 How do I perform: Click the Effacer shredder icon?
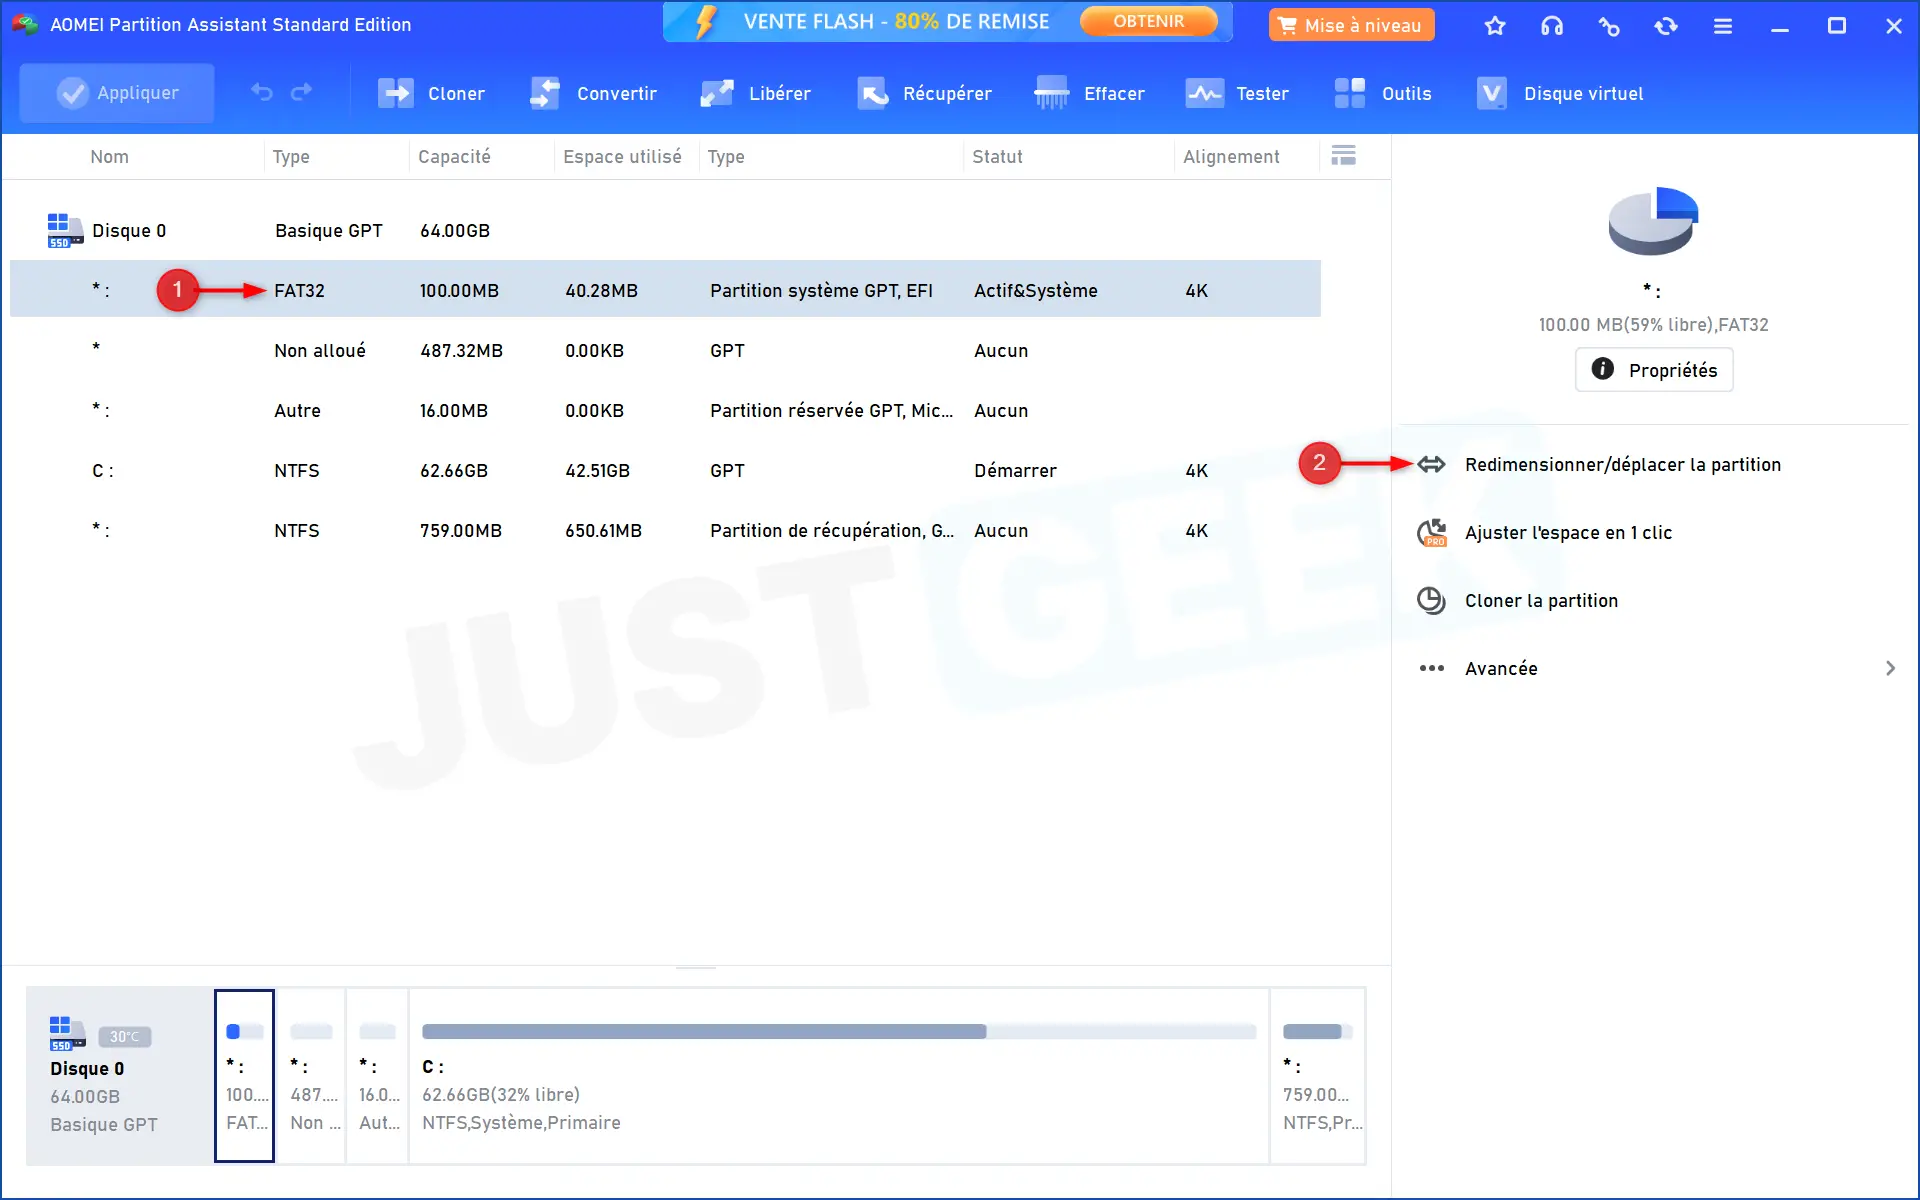pyautogui.click(x=1051, y=93)
